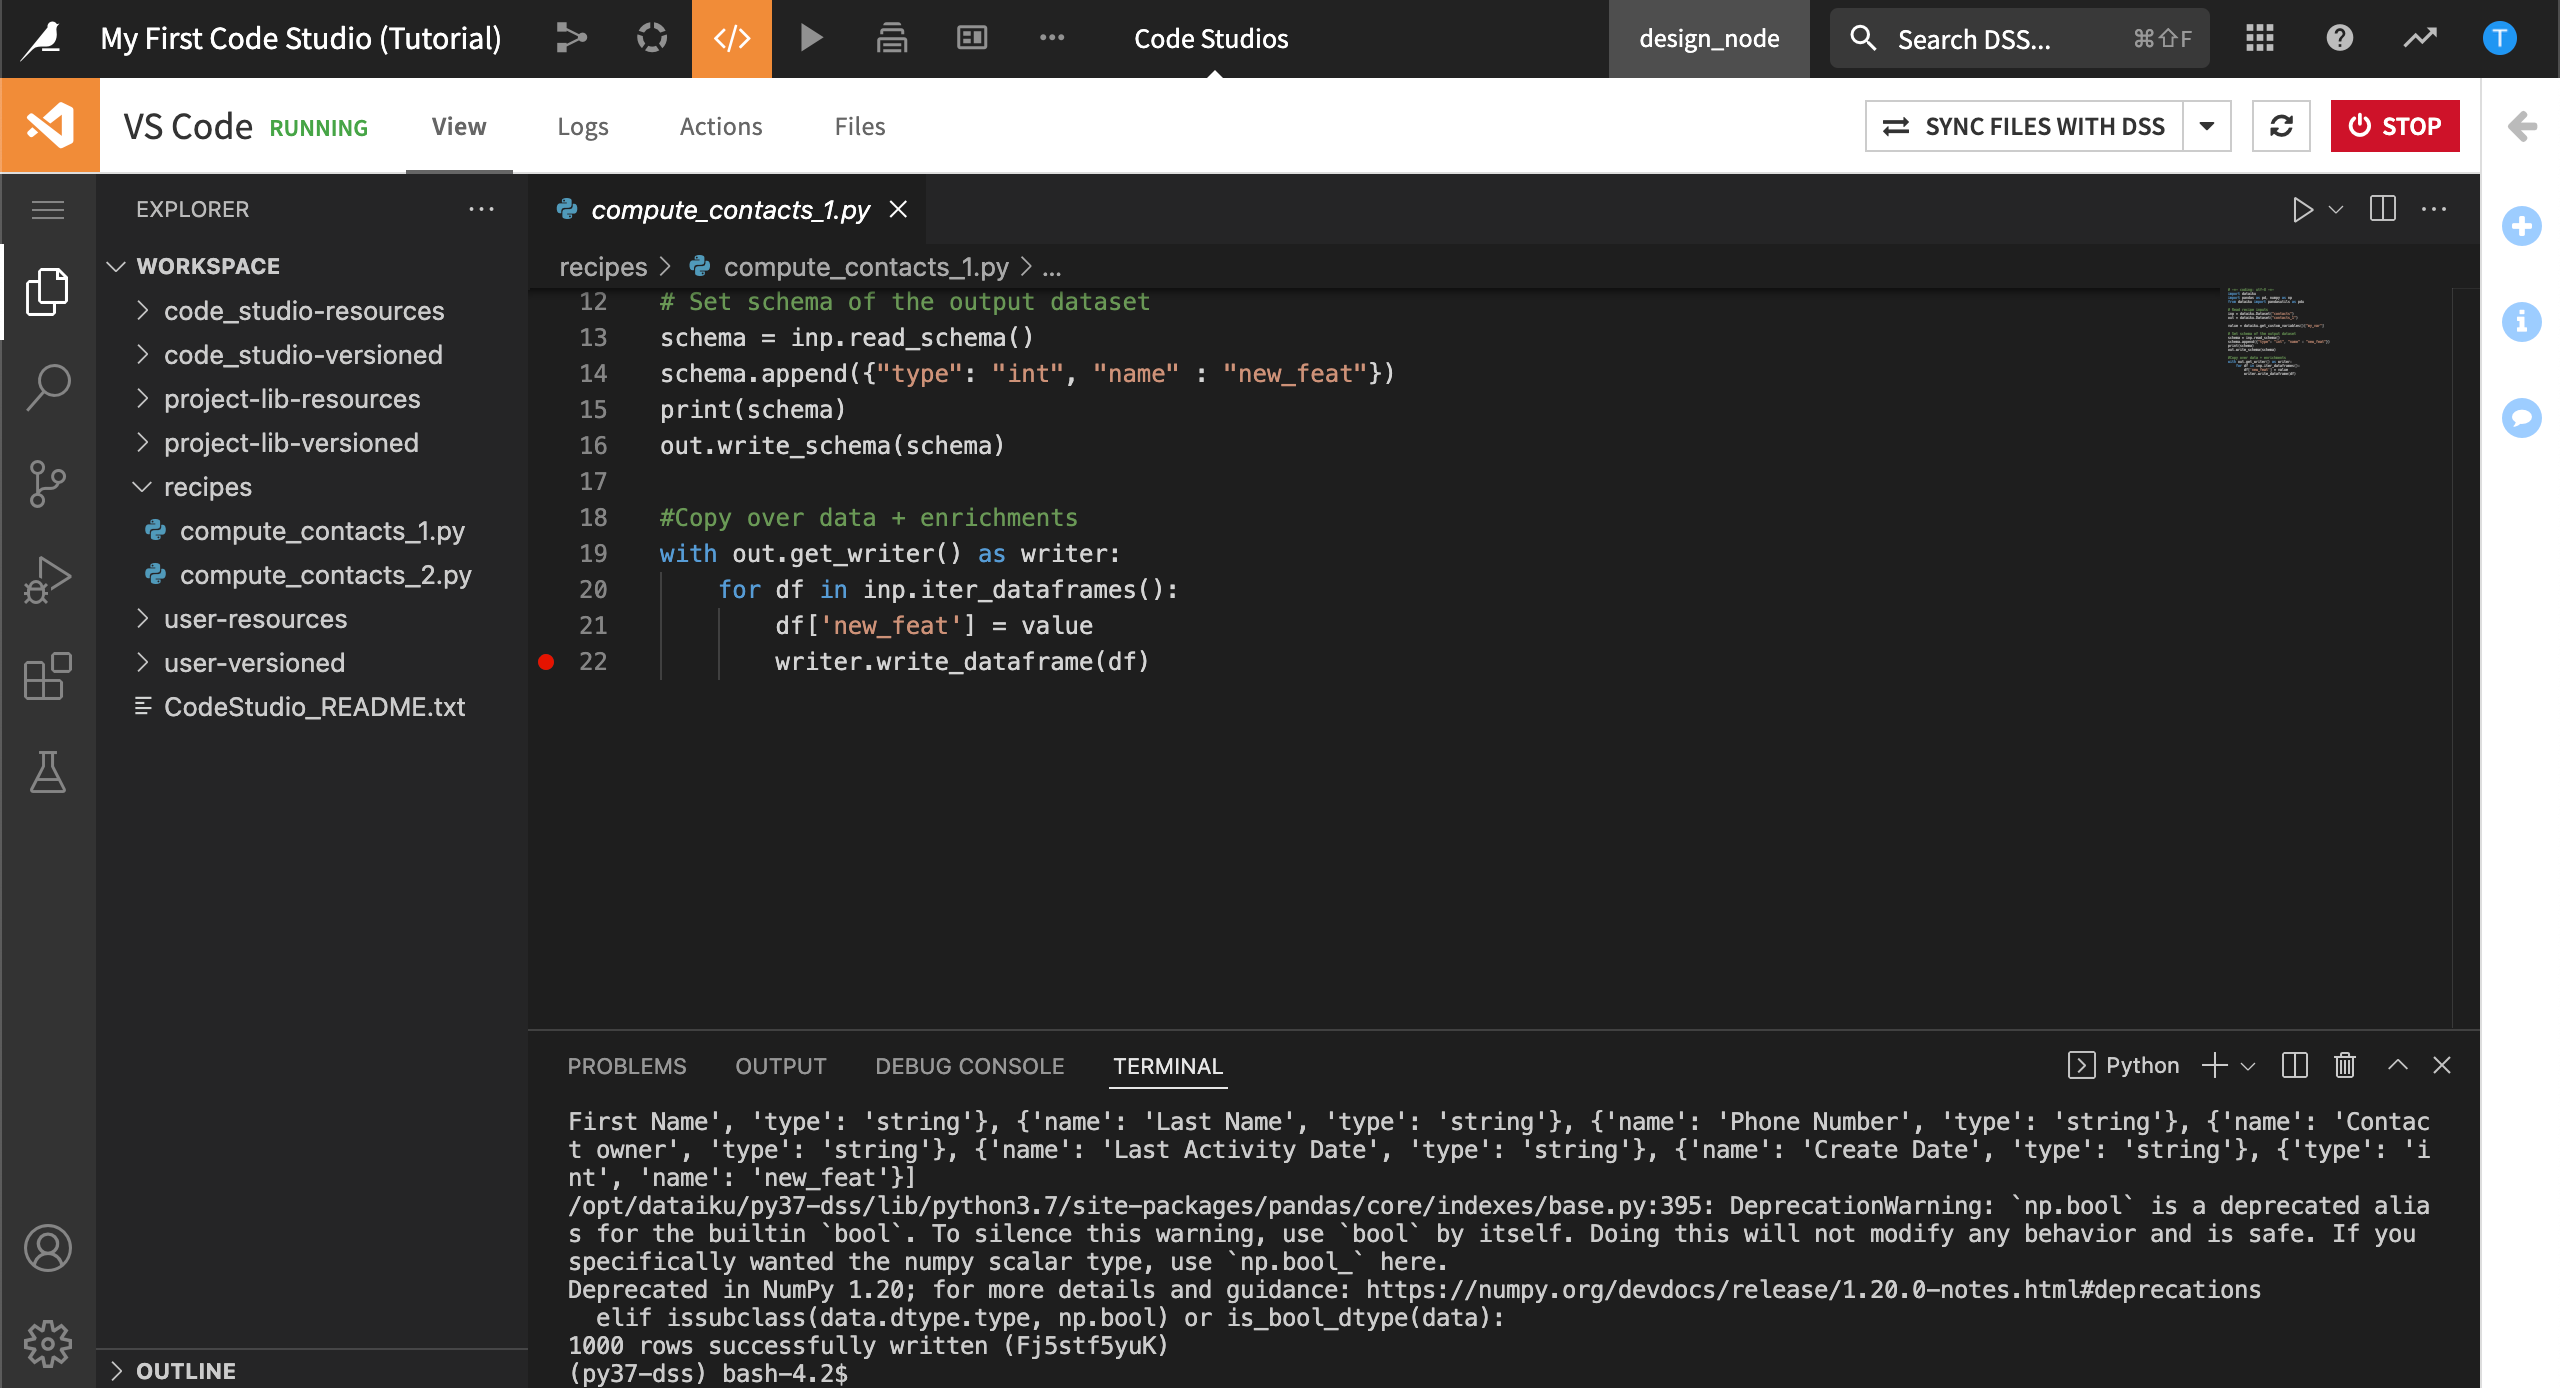Open Accounts icon in activity bar

(x=48, y=1248)
